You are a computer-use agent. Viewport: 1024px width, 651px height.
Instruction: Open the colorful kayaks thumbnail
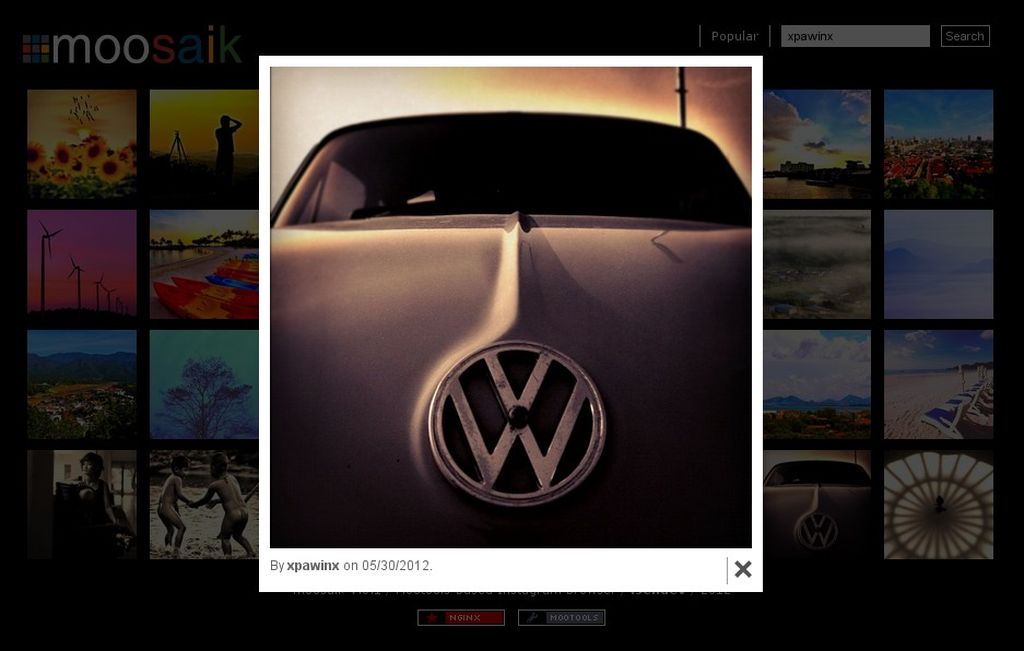(204, 264)
